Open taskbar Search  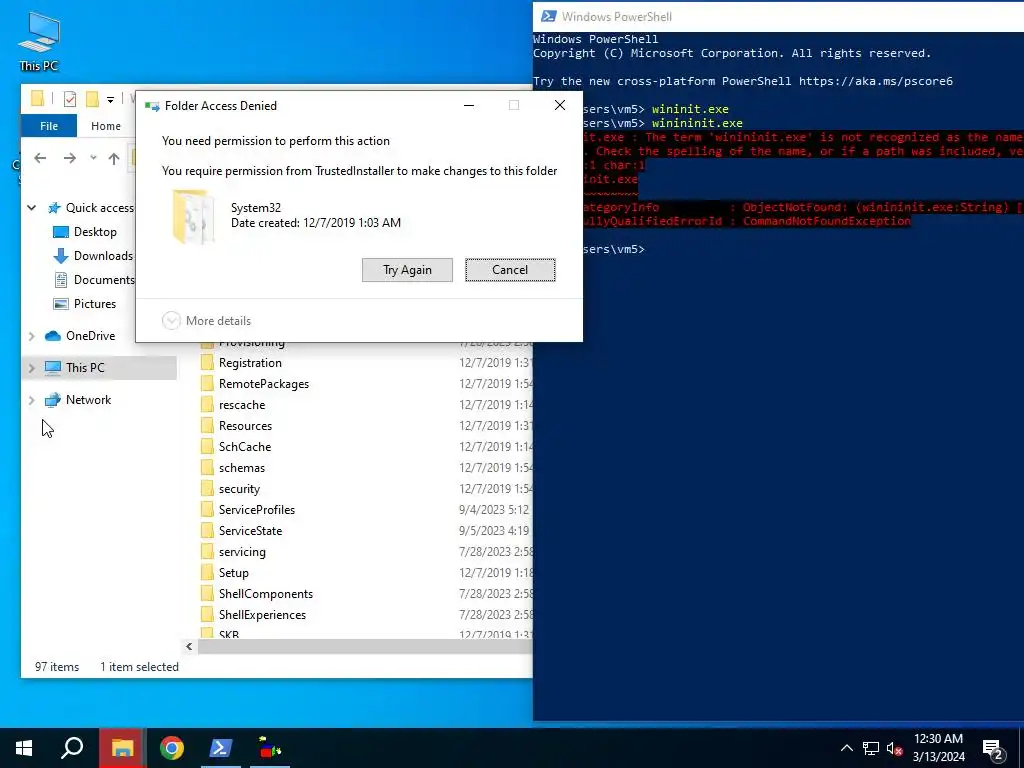(x=72, y=748)
